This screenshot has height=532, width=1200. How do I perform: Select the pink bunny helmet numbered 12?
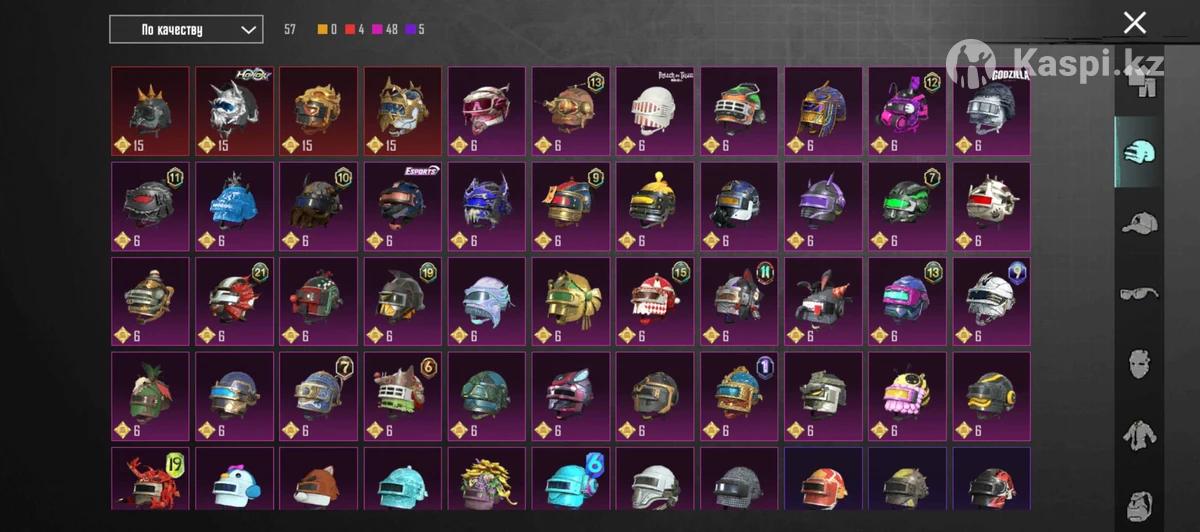[x=907, y=111]
